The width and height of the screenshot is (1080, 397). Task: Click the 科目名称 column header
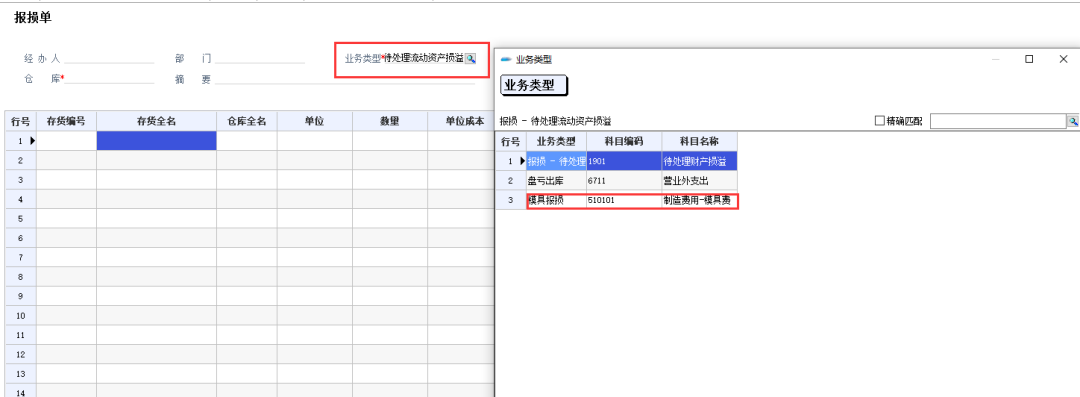click(700, 141)
